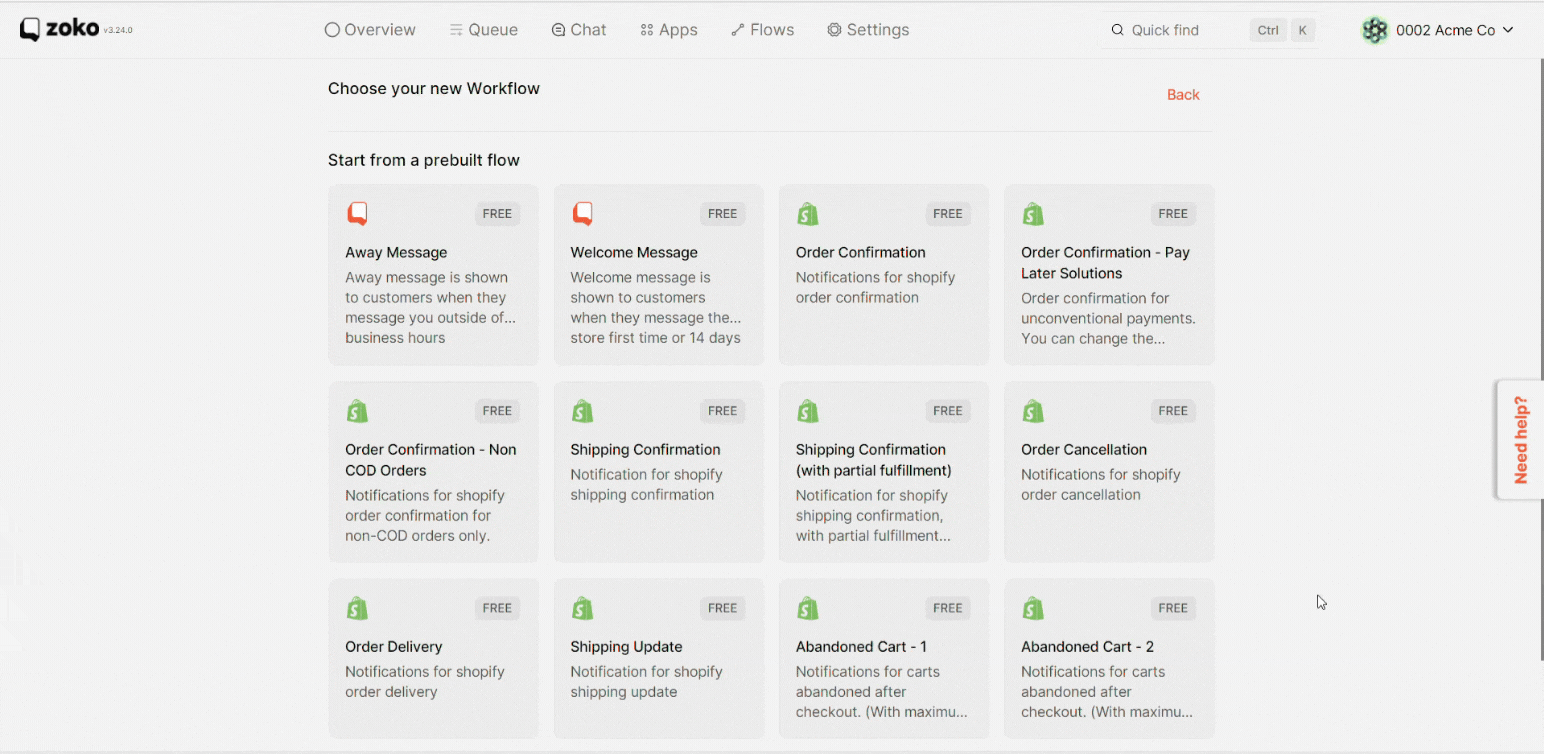Image resolution: width=1544 pixels, height=754 pixels.
Task: Click Shopify icon on Shipping Update card
Action: (x=582, y=608)
